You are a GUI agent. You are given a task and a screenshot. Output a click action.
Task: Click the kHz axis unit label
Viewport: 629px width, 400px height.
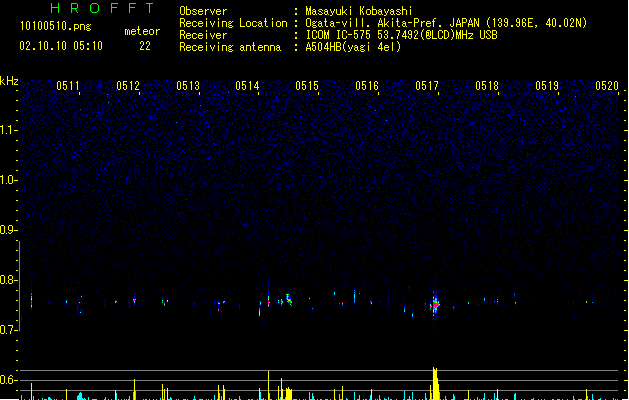pyautogui.click(x=9, y=81)
